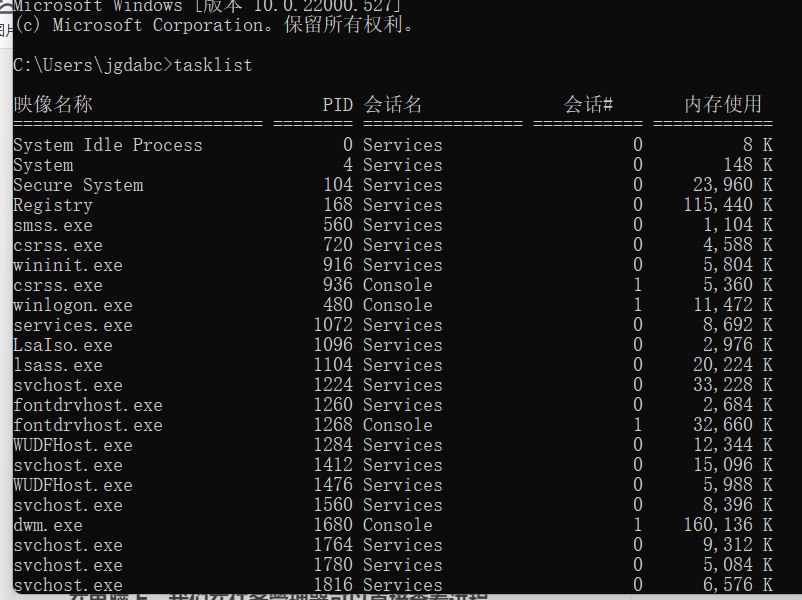Screen dimensions: 802x600
Task: Click memory value 2,976 K of LsaIso.exe
Action: [738, 345]
